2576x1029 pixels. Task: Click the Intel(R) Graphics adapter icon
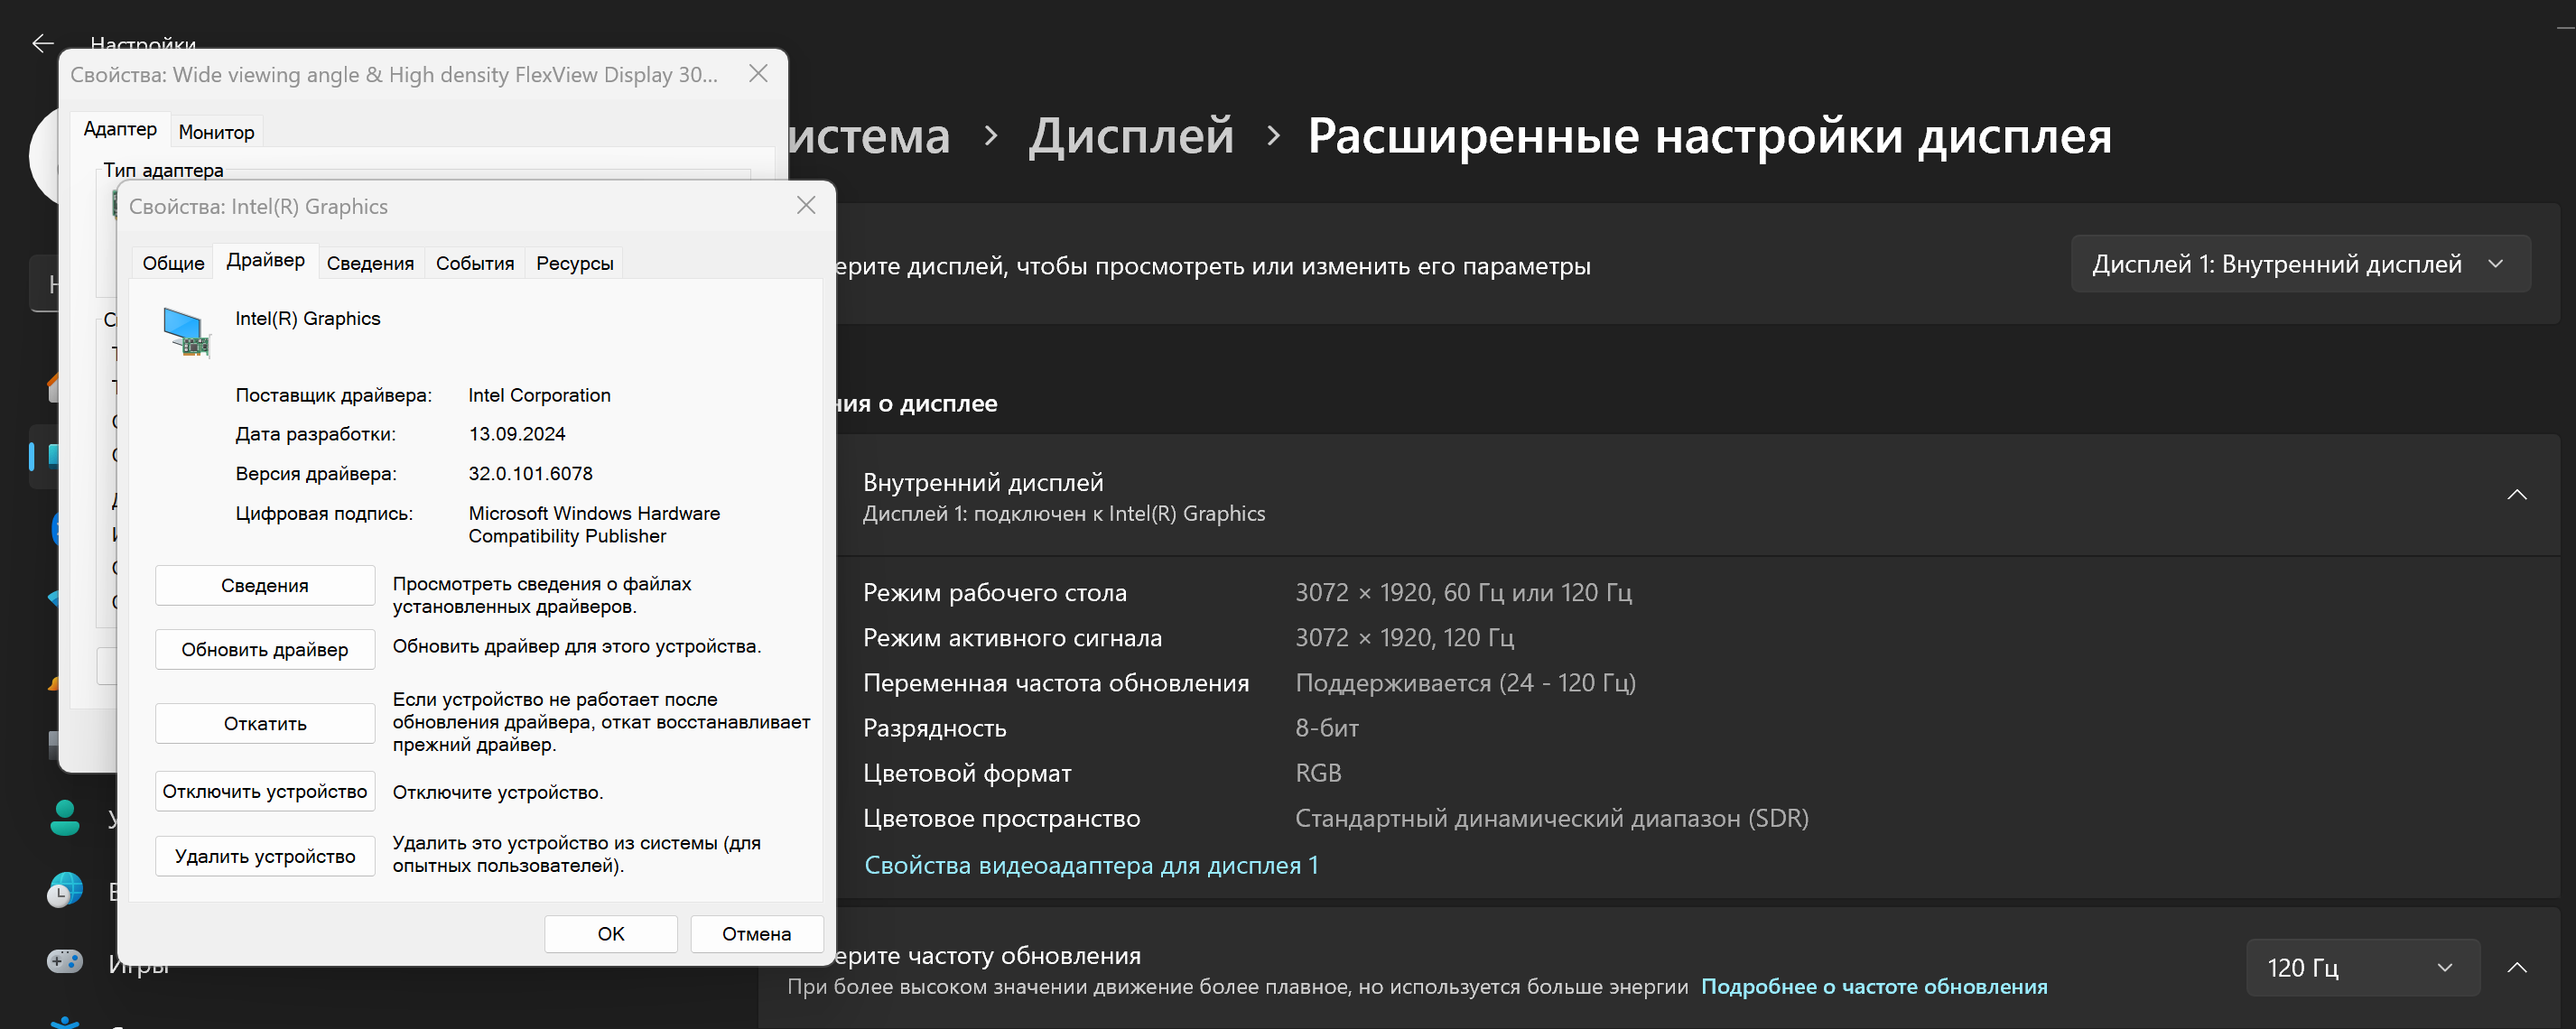(187, 332)
